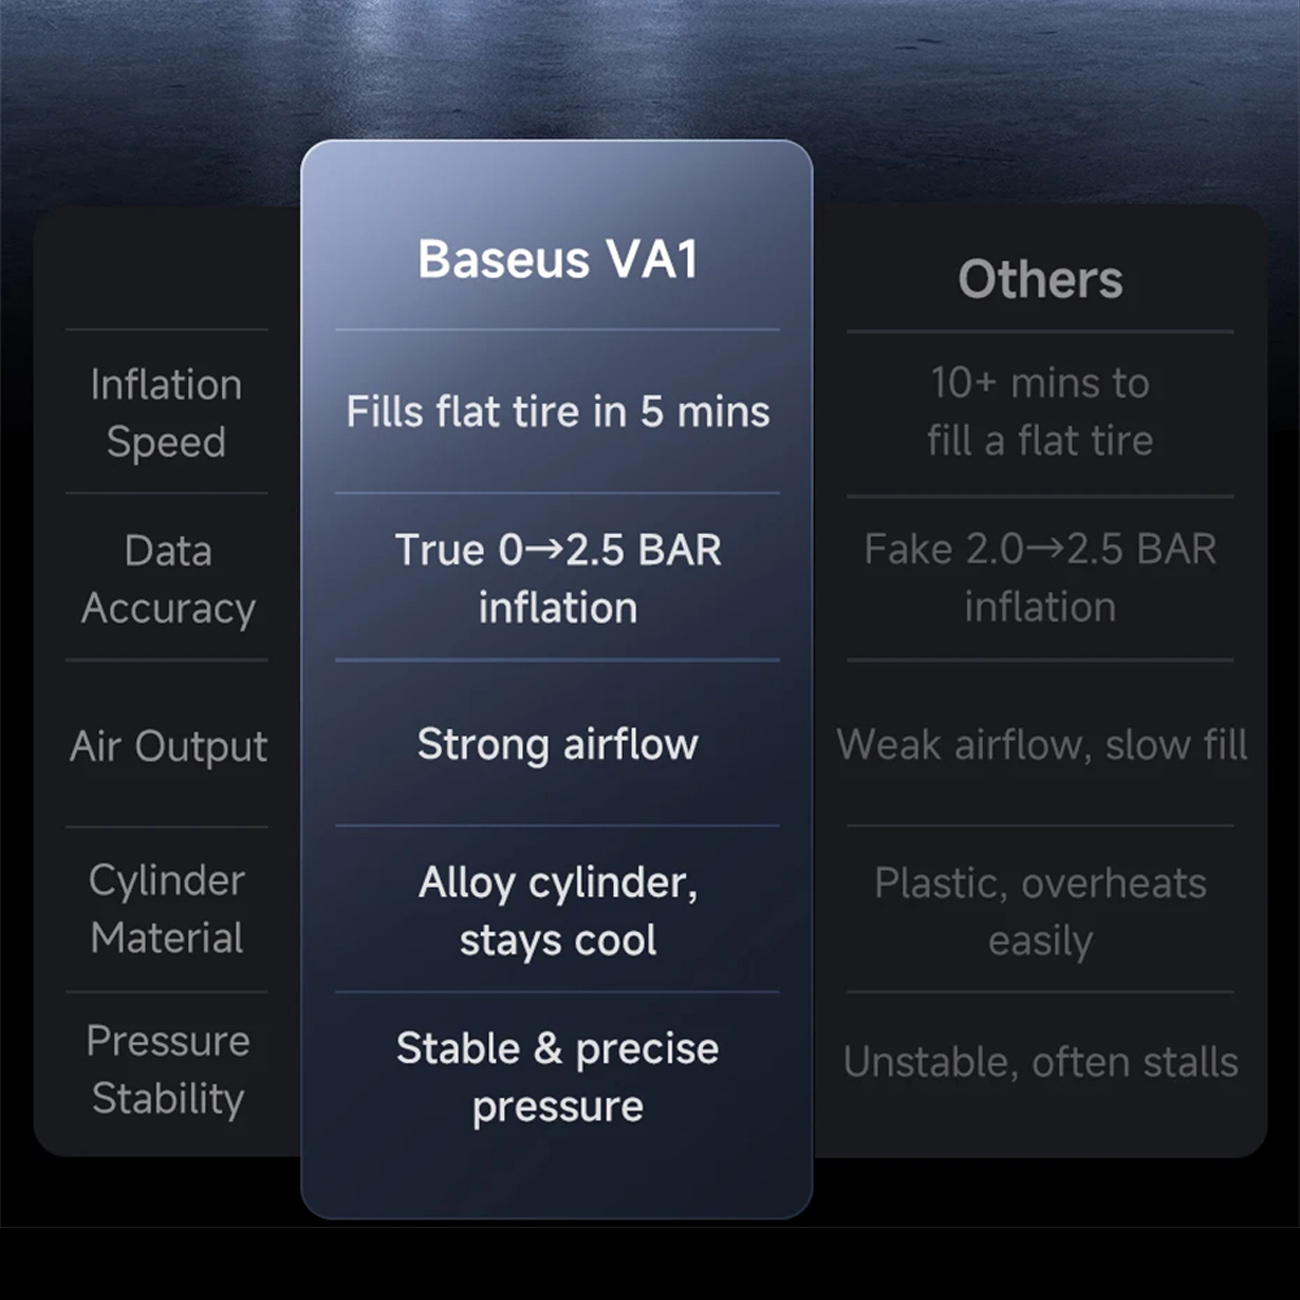
Task: Click "Alloy cylinder, stays cool" text
Action: 557,911
